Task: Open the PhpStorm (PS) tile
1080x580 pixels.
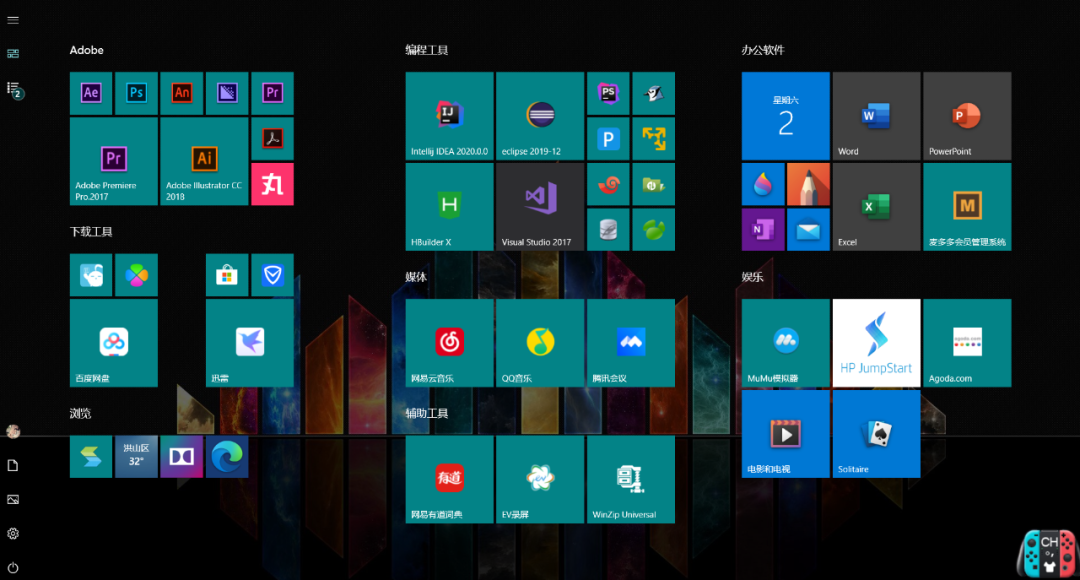Action: (609, 93)
